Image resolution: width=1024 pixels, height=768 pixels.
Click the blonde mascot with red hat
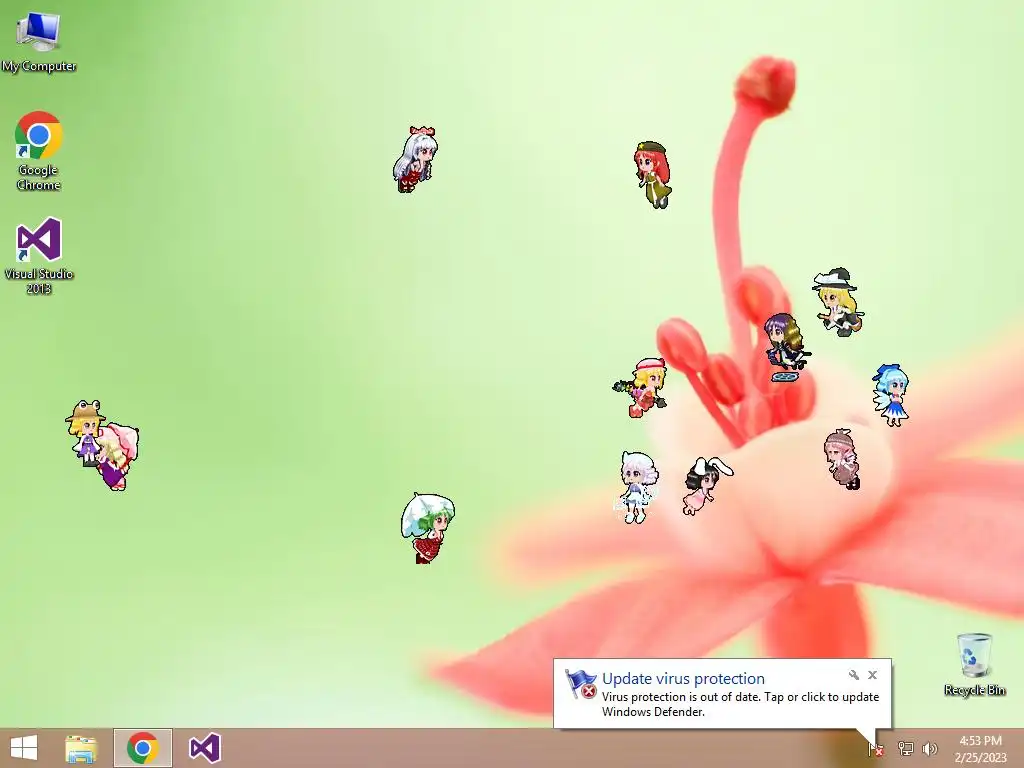coord(641,387)
